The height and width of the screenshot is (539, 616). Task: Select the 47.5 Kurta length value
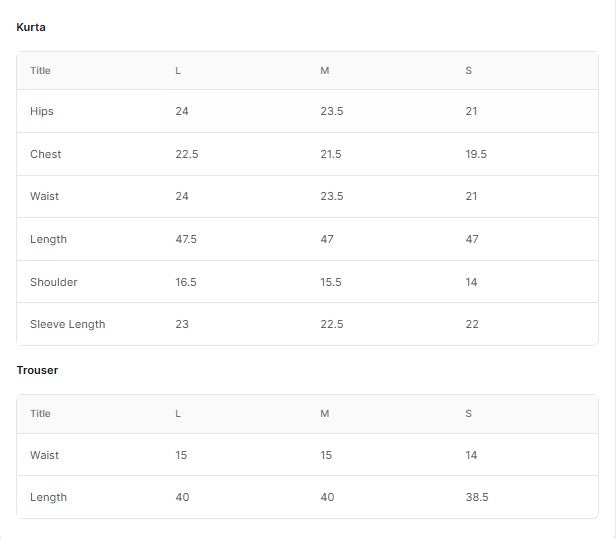(186, 239)
